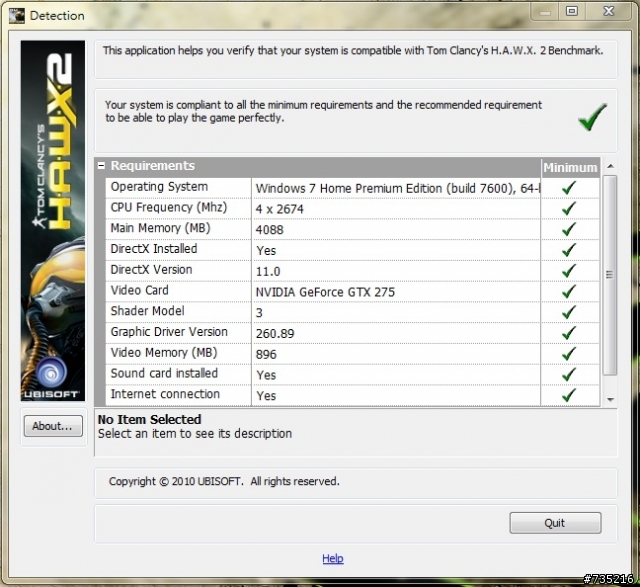Click the H.A.W.X. 2 banner image
The width and height of the screenshot is (640, 587).
[x=53, y=220]
